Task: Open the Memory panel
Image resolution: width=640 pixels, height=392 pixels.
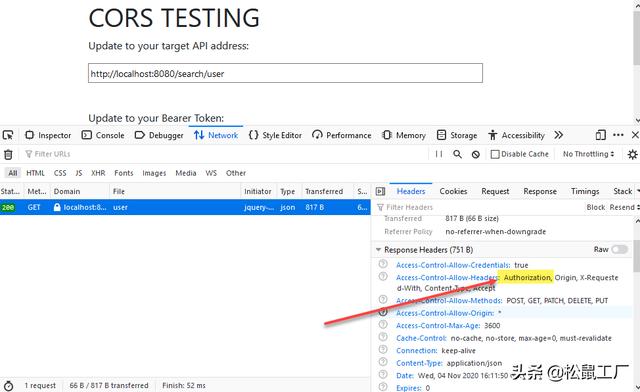Action: click(404, 135)
